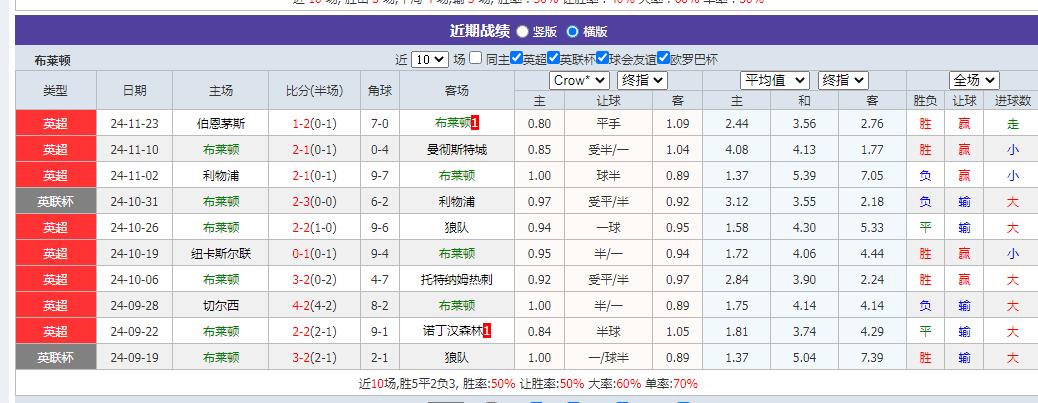
Task: Expand the 平均值 dropdown
Action: (x=775, y=80)
